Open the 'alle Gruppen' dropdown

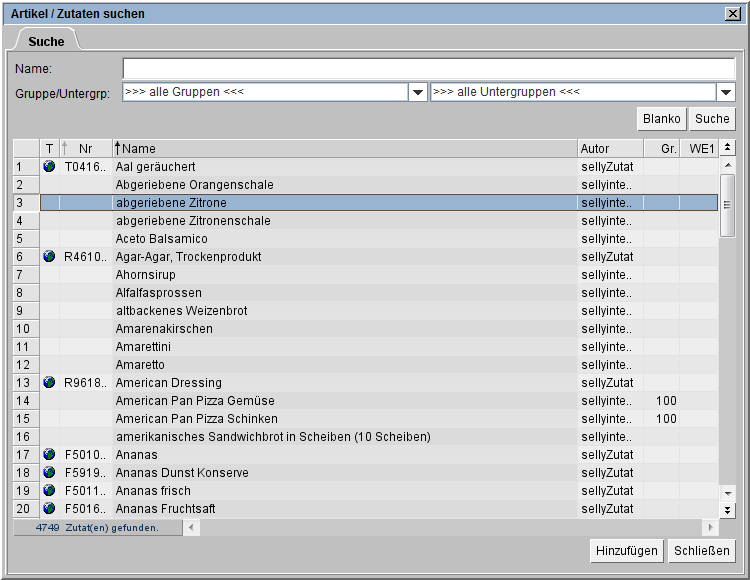coord(418,92)
